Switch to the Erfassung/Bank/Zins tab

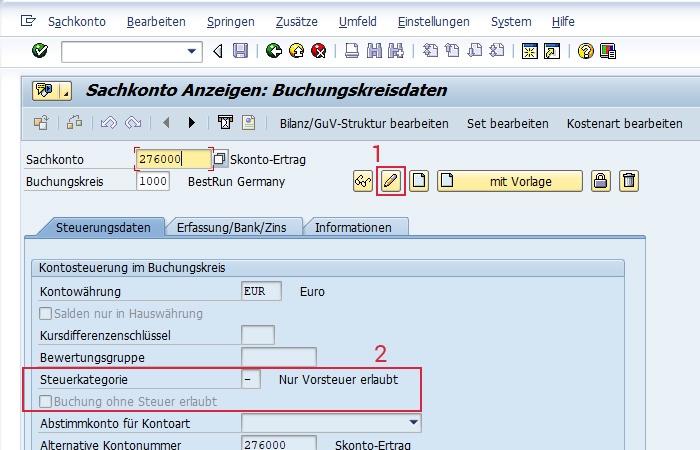point(231,227)
